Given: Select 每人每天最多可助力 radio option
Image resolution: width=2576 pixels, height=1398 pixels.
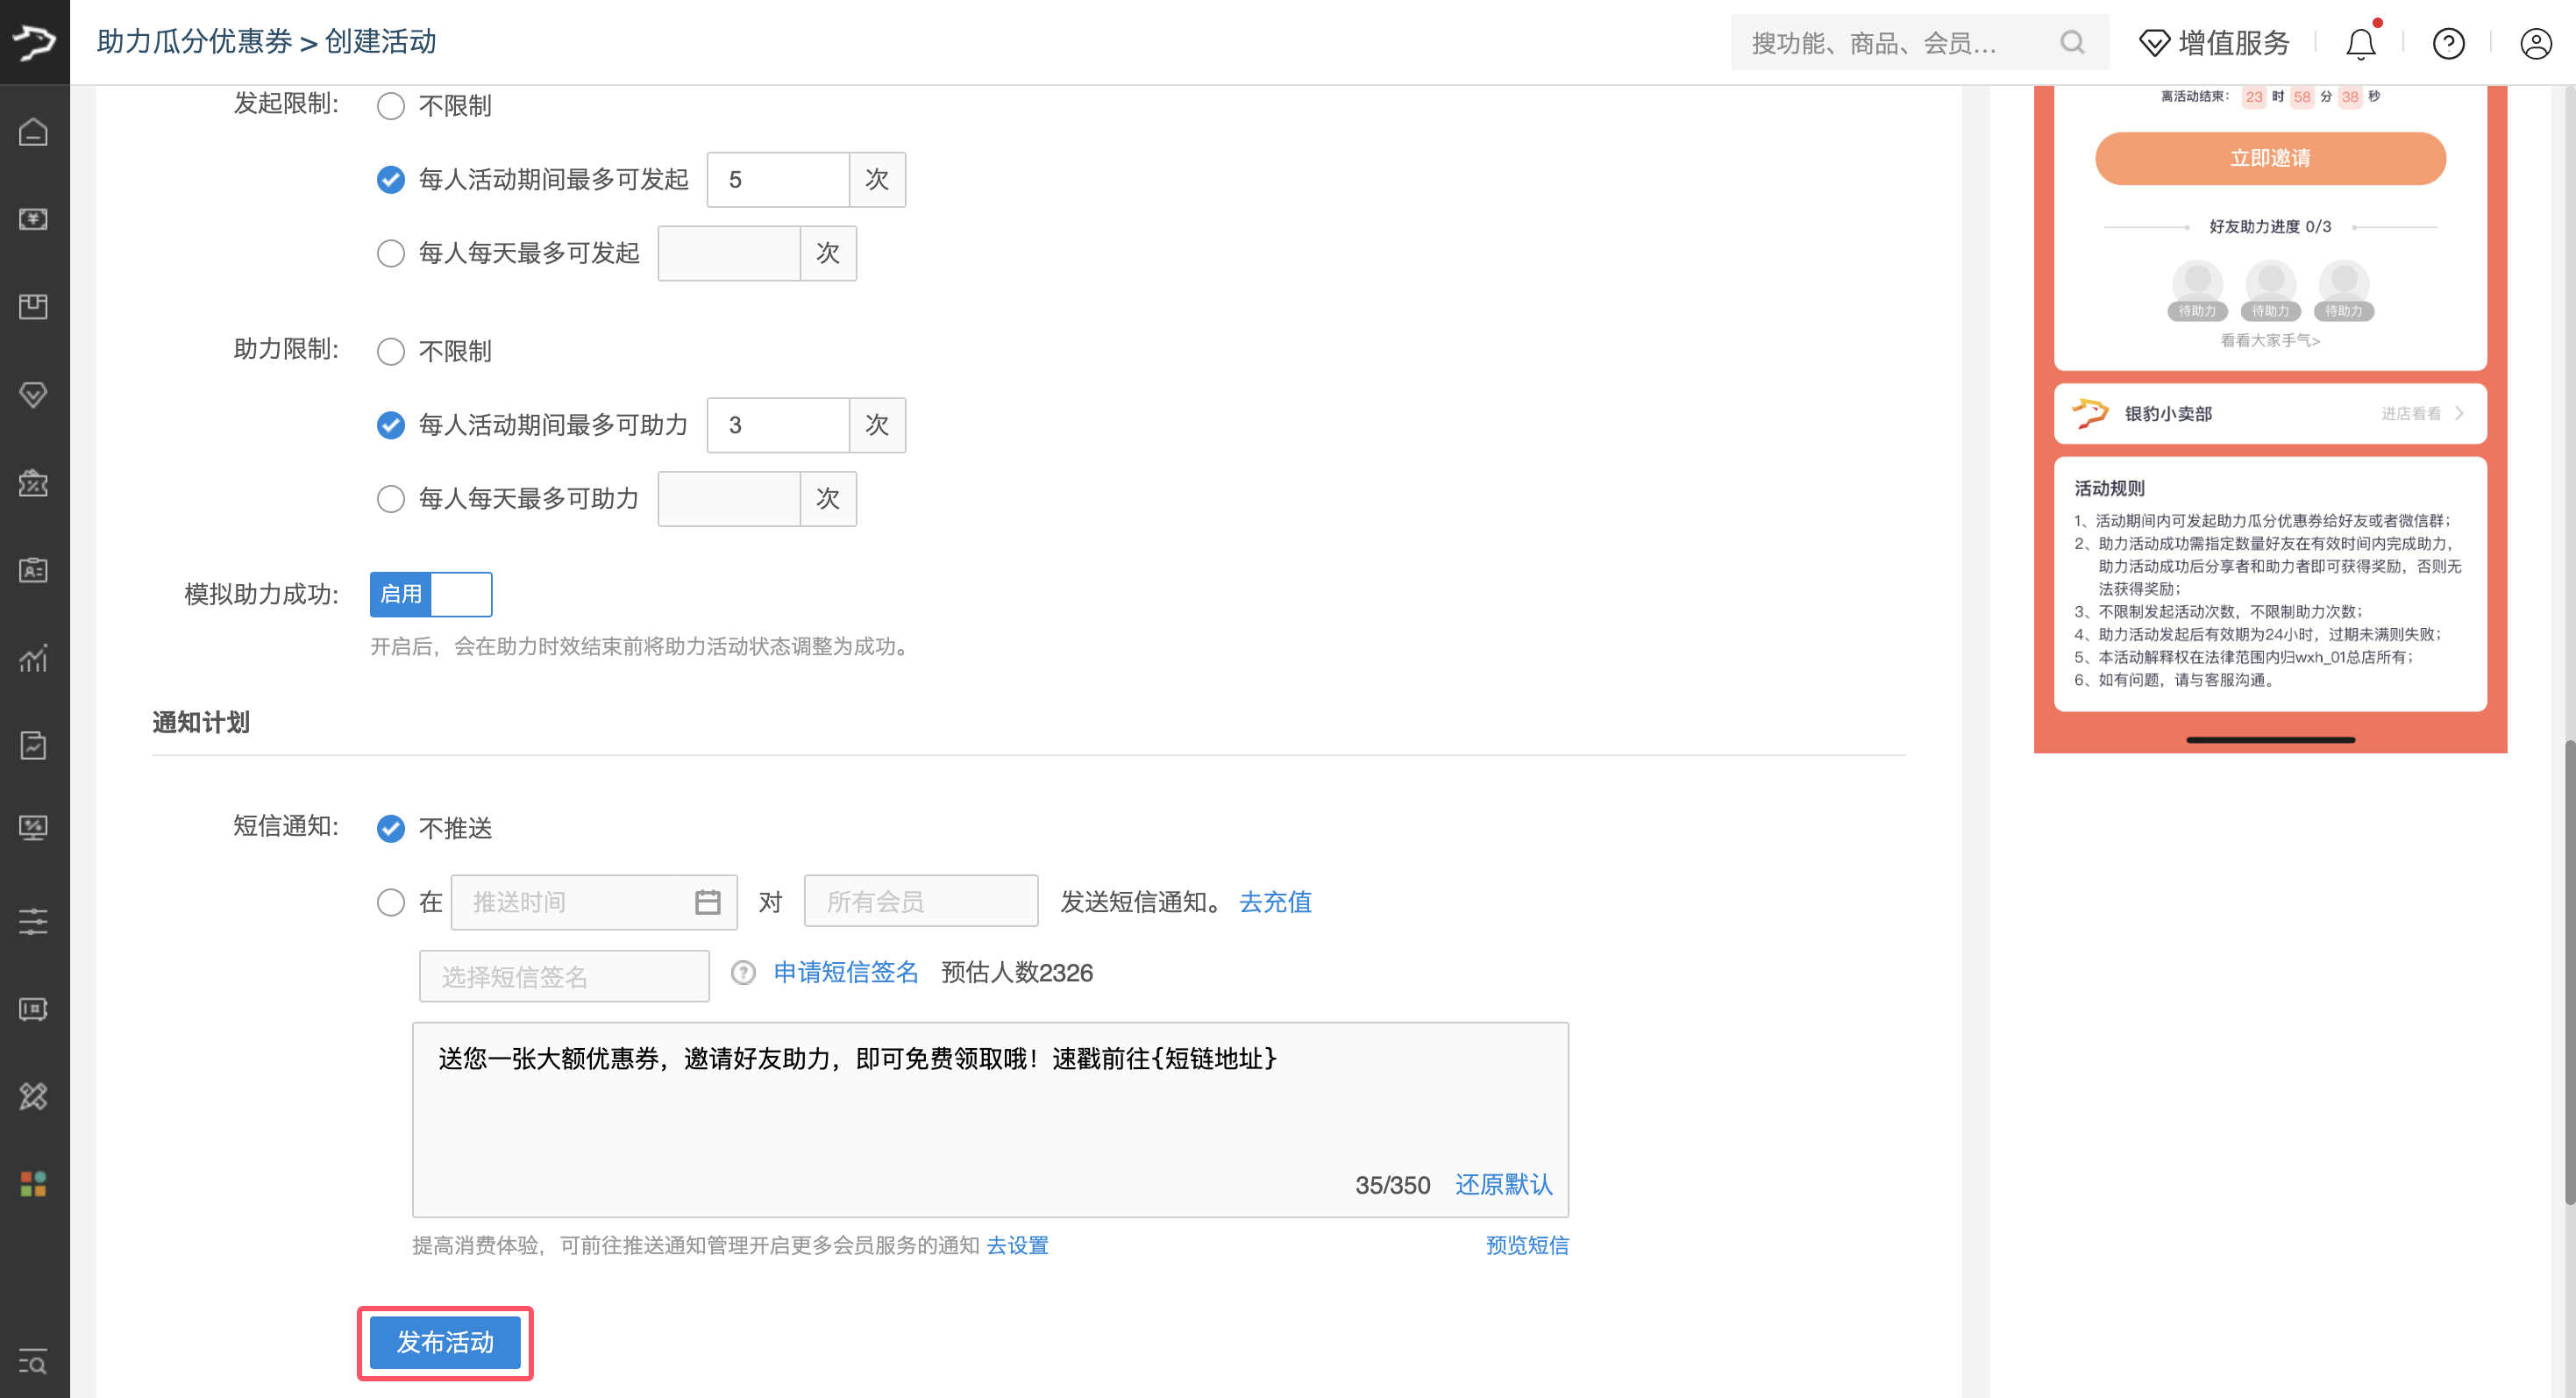Looking at the screenshot, I should point(391,499).
